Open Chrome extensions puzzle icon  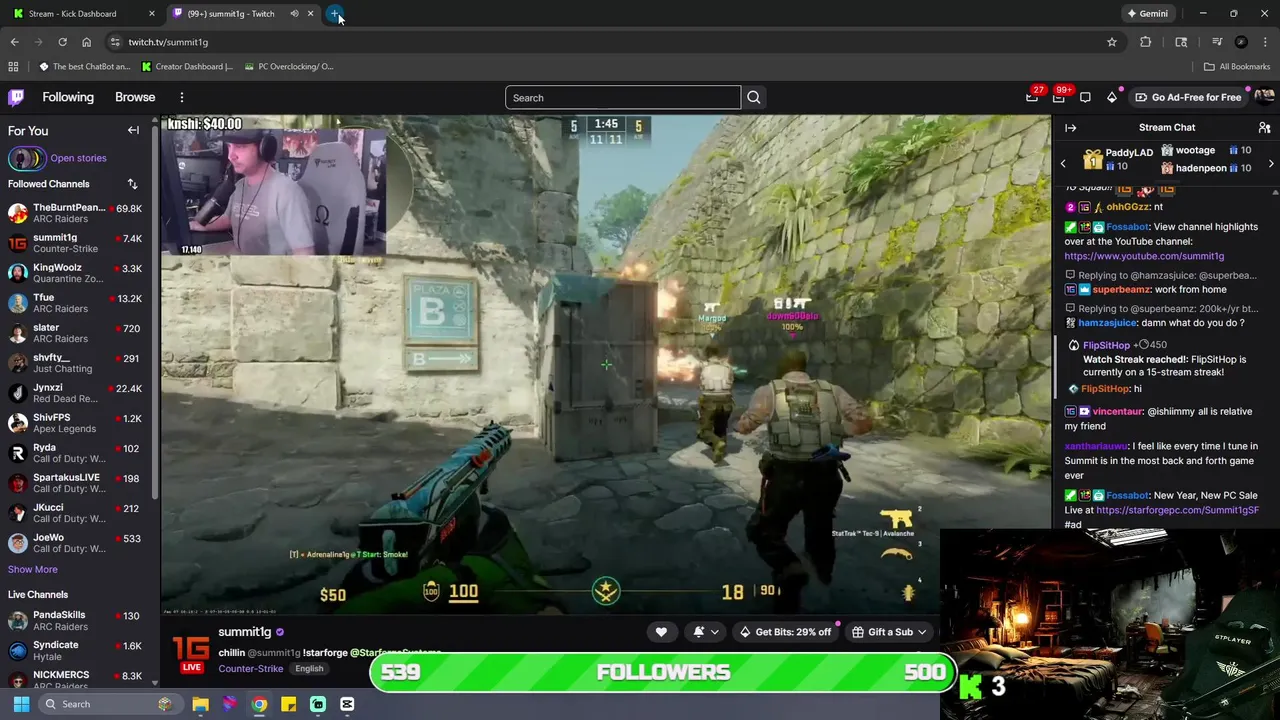pyautogui.click(x=1146, y=42)
